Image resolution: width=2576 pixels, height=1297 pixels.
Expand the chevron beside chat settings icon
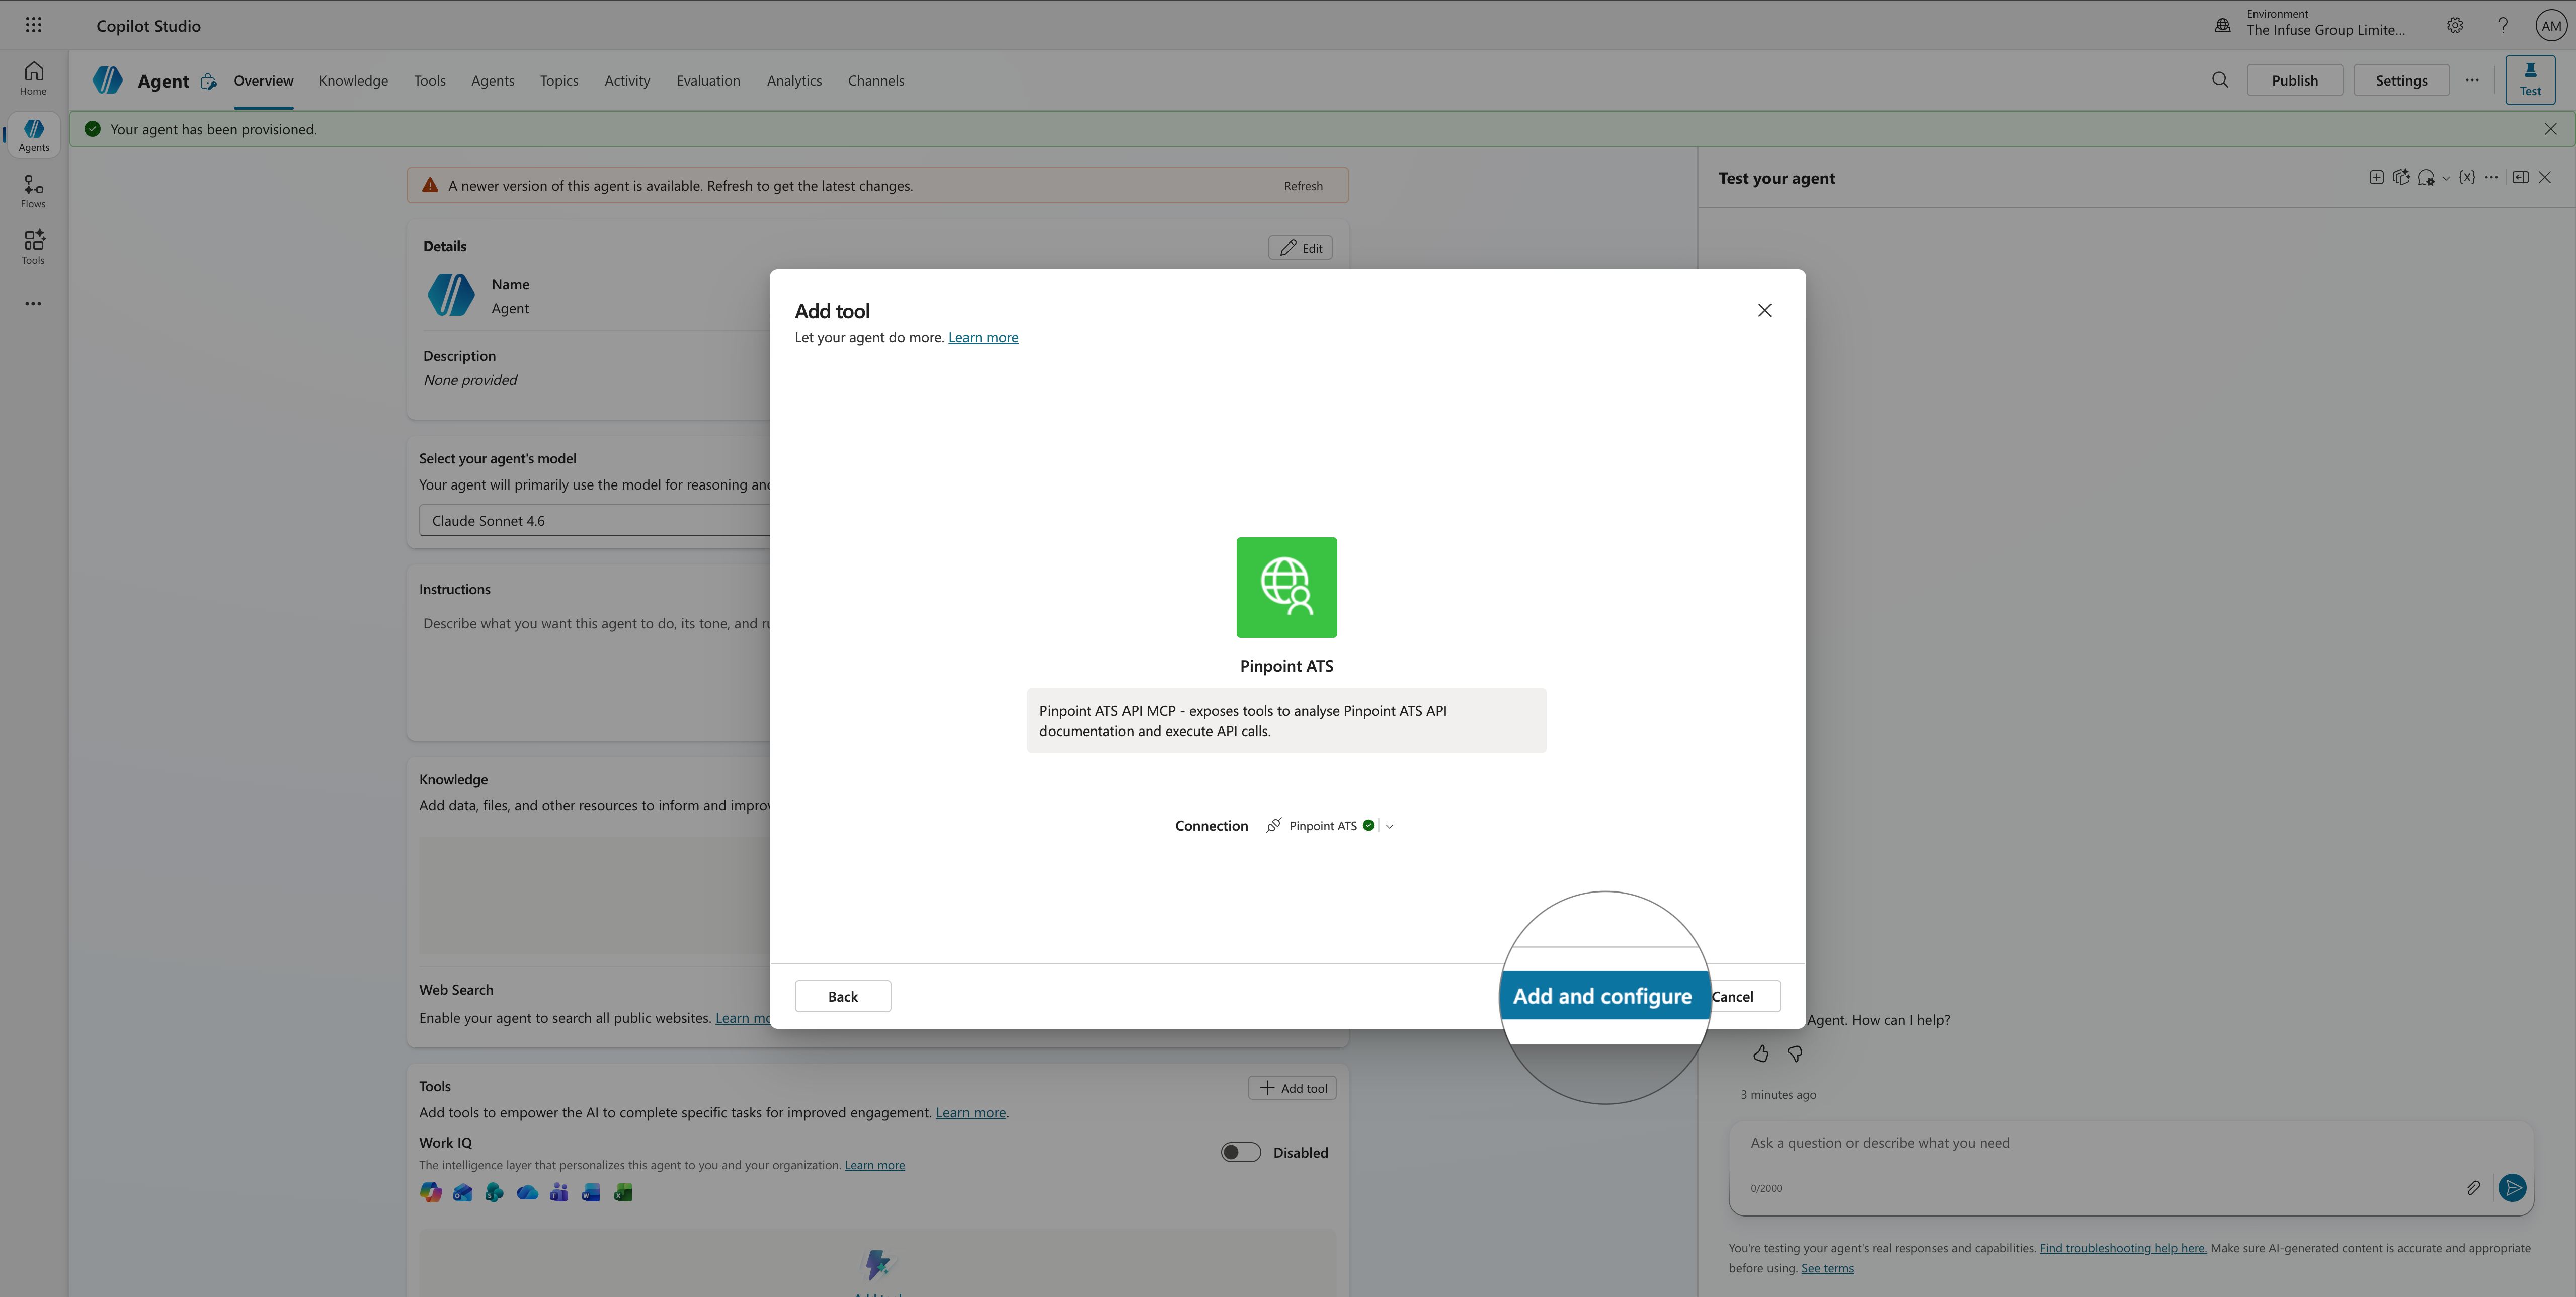tap(2446, 178)
